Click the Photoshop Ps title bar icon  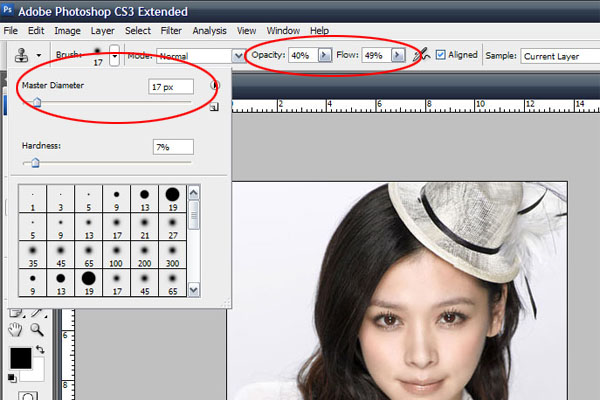pos(7,10)
